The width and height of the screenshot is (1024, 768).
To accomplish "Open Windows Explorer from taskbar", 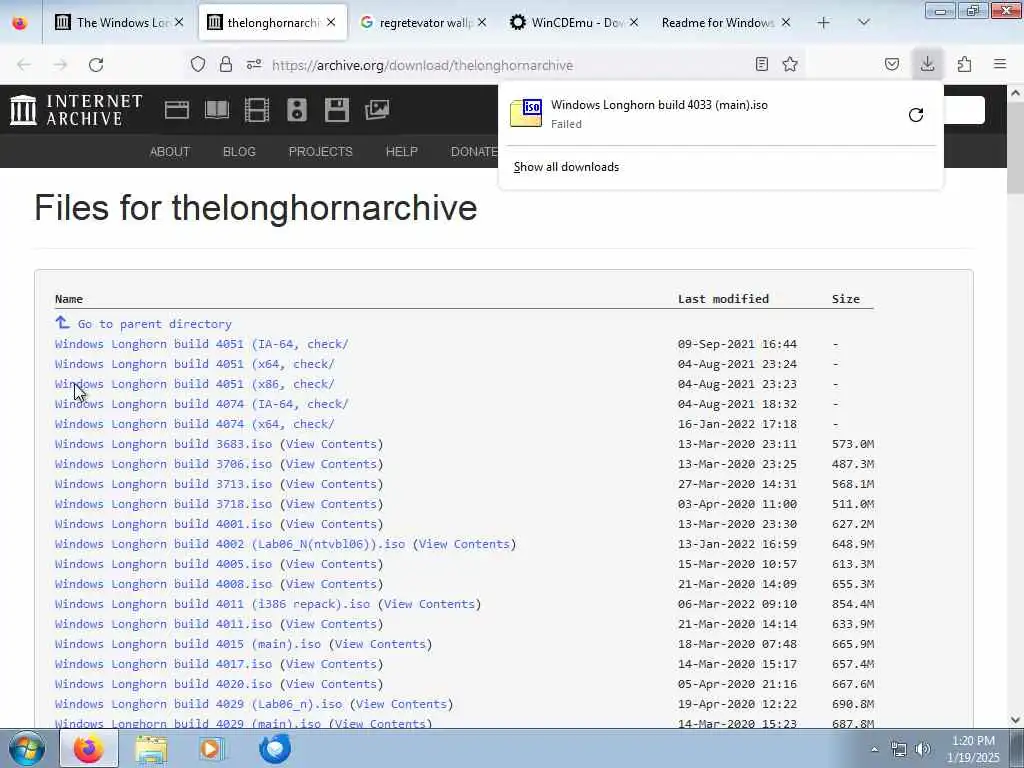I will click(151, 749).
